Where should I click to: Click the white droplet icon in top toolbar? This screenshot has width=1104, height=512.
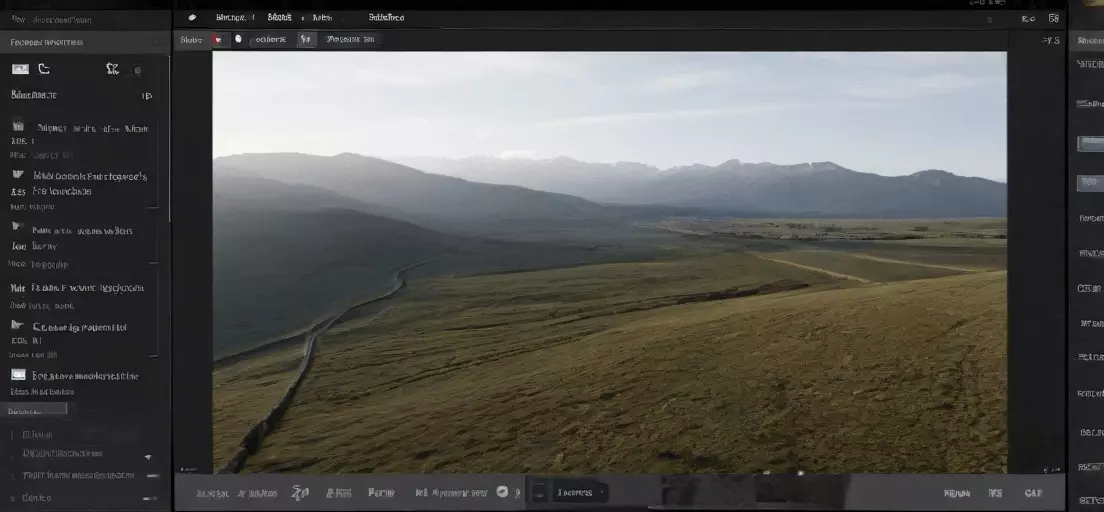pyautogui.click(x=238, y=39)
